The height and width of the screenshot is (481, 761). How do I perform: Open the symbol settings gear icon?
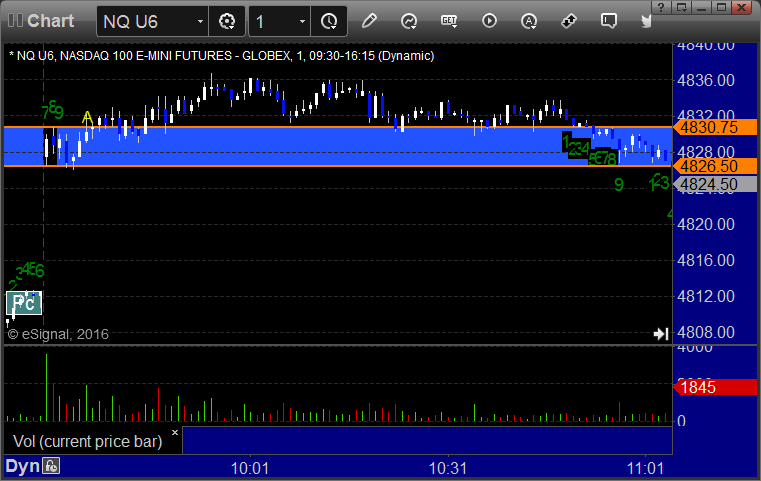coord(227,21)
